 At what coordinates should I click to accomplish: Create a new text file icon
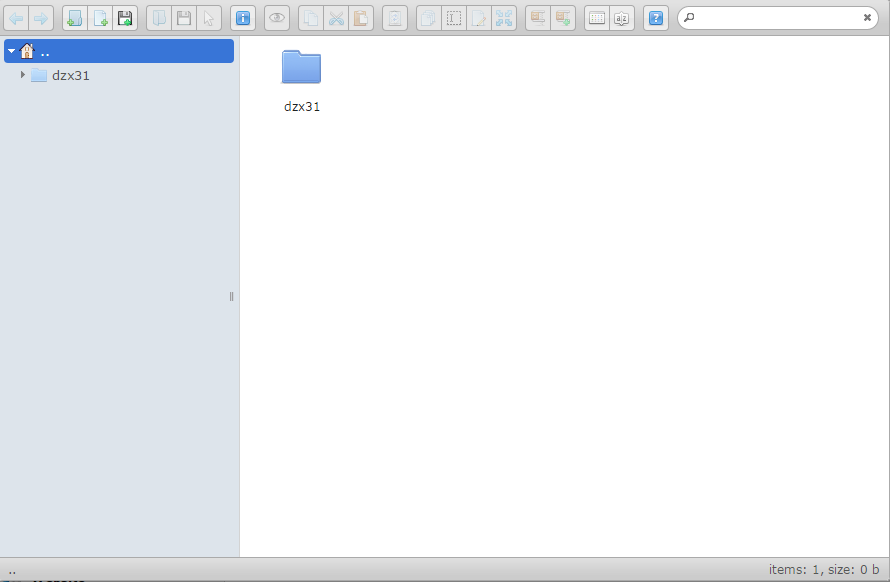pos(100,18)
